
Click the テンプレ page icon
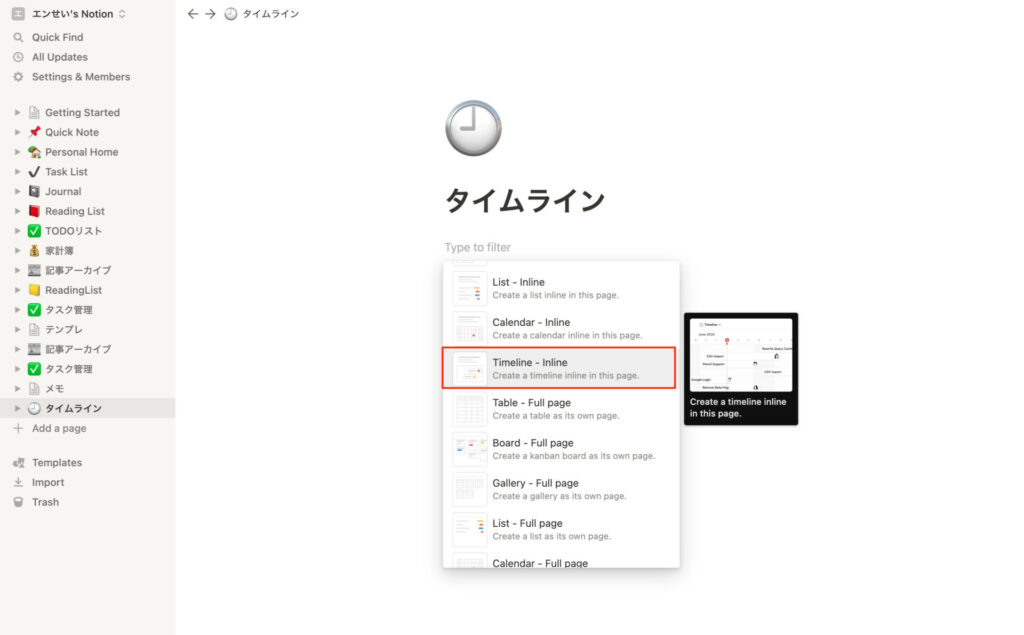pos(35,329)
